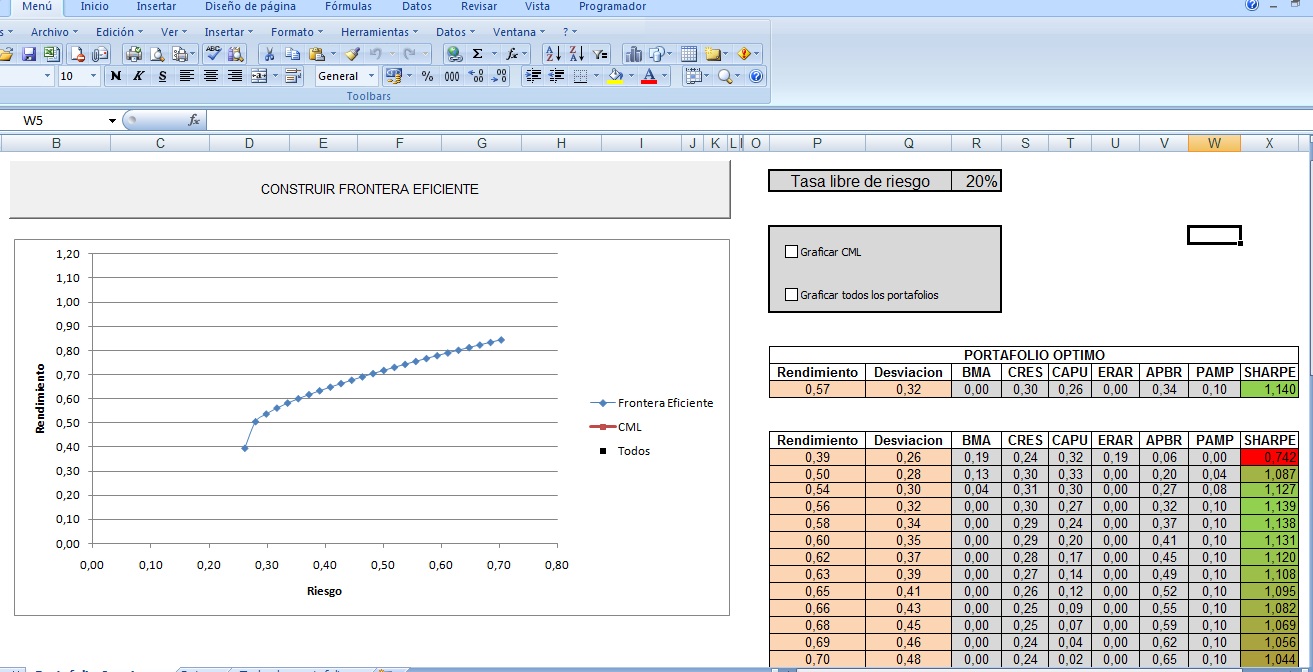Open the font size dropdown showing 10

click(x=93, y=75)
